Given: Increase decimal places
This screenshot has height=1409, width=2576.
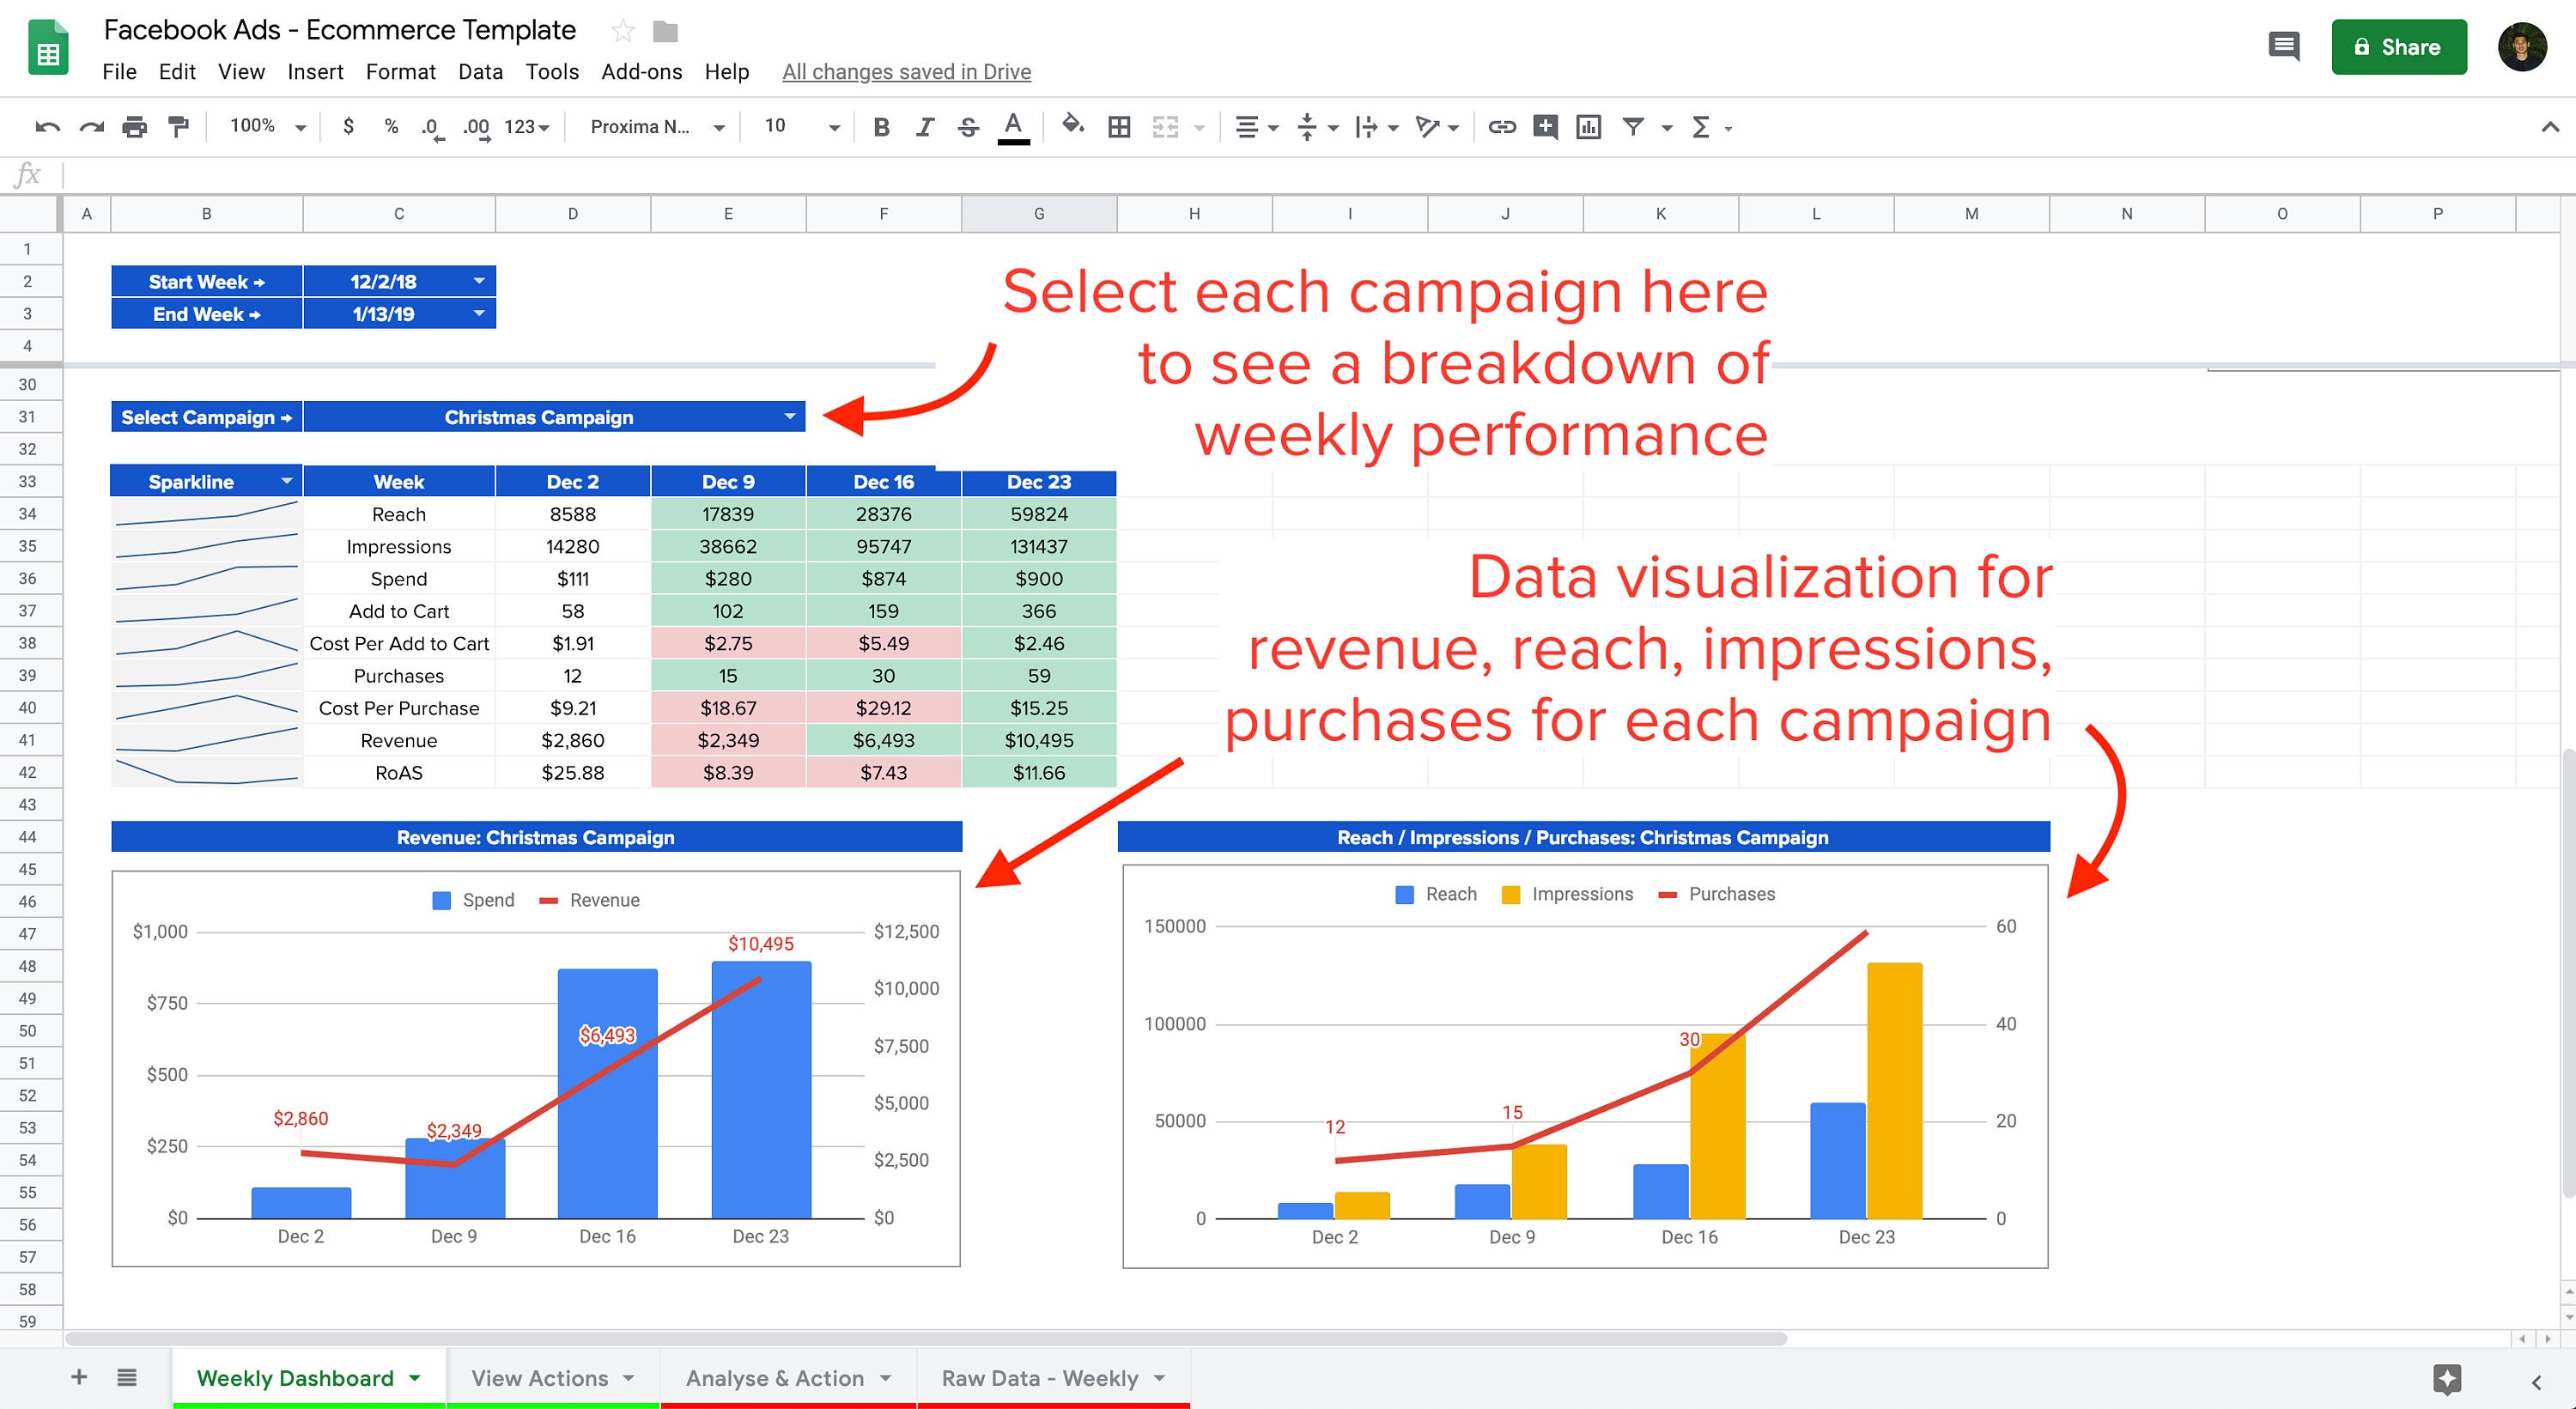Looking at the screenshot, I should 476,128.
